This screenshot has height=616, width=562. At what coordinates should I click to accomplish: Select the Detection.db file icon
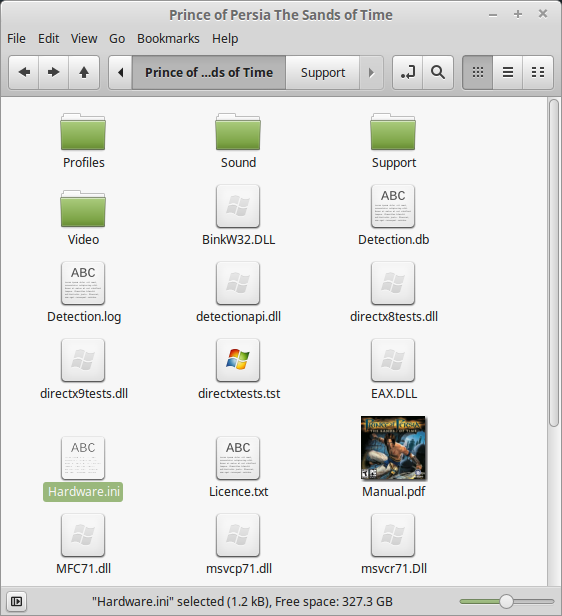[393, 206]
